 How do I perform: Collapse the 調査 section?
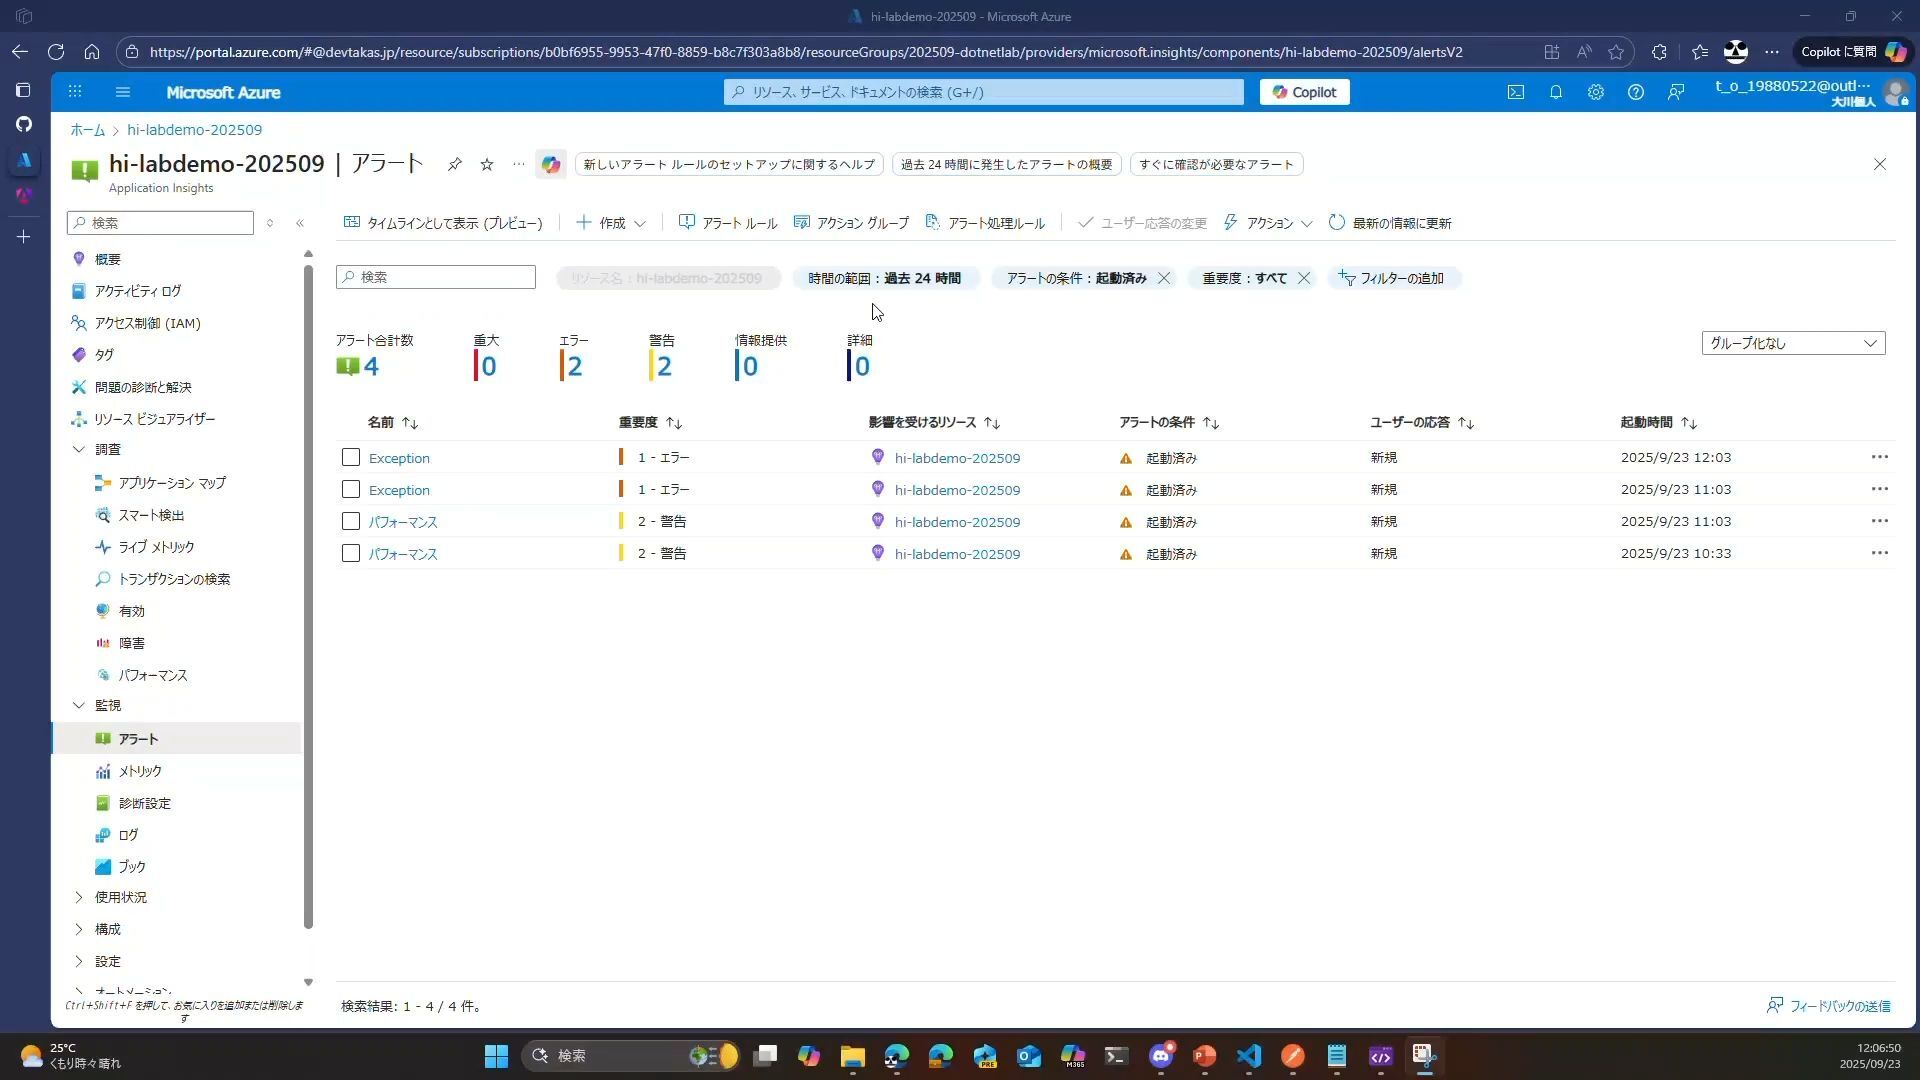[79, 450]
